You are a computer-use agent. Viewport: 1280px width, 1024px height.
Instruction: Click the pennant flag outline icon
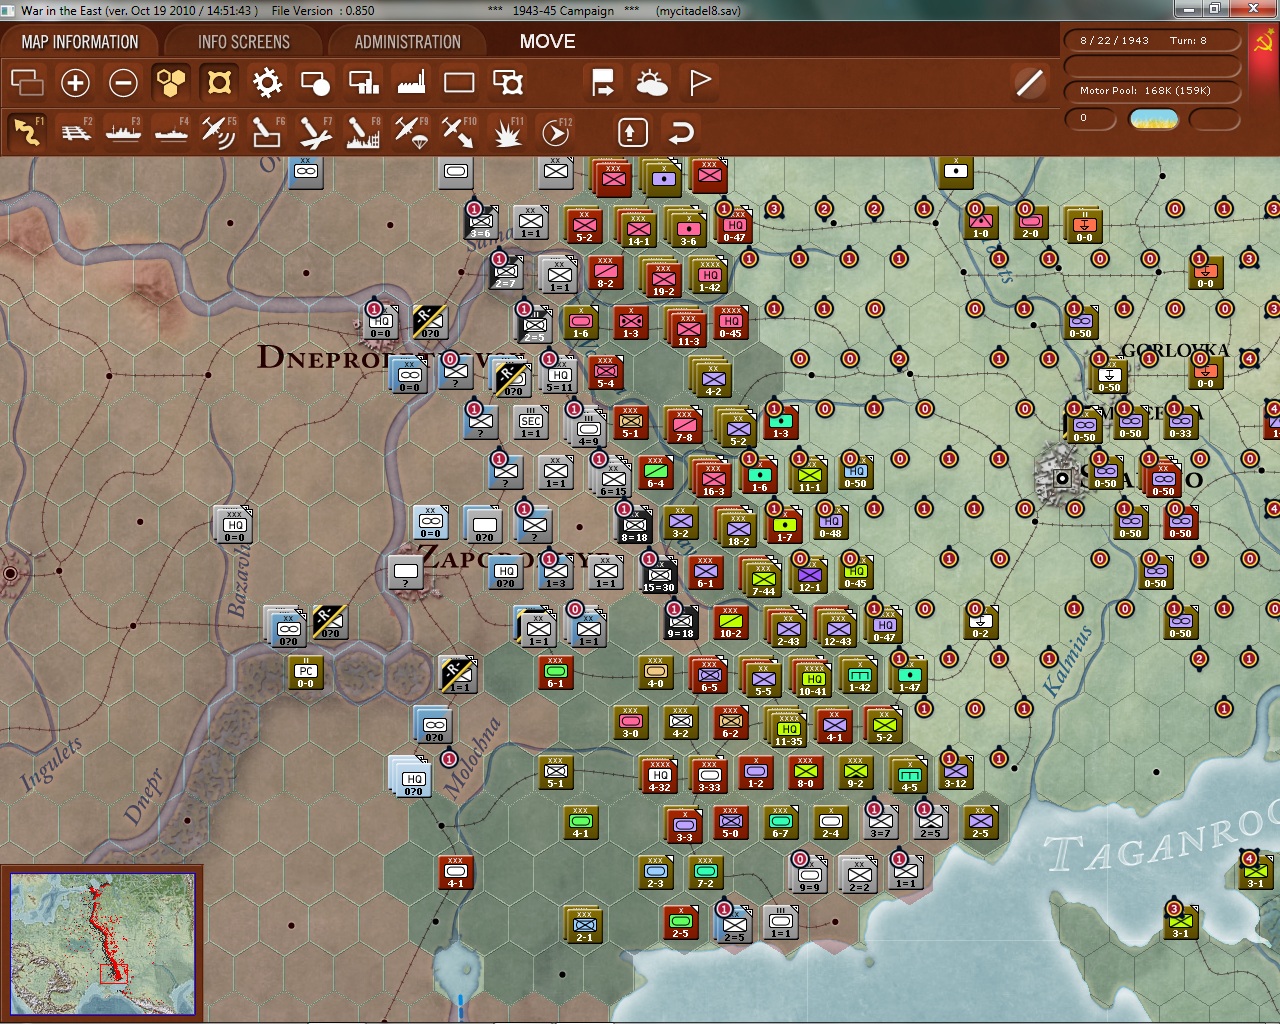pyautogui.click(x=700, y=82)
